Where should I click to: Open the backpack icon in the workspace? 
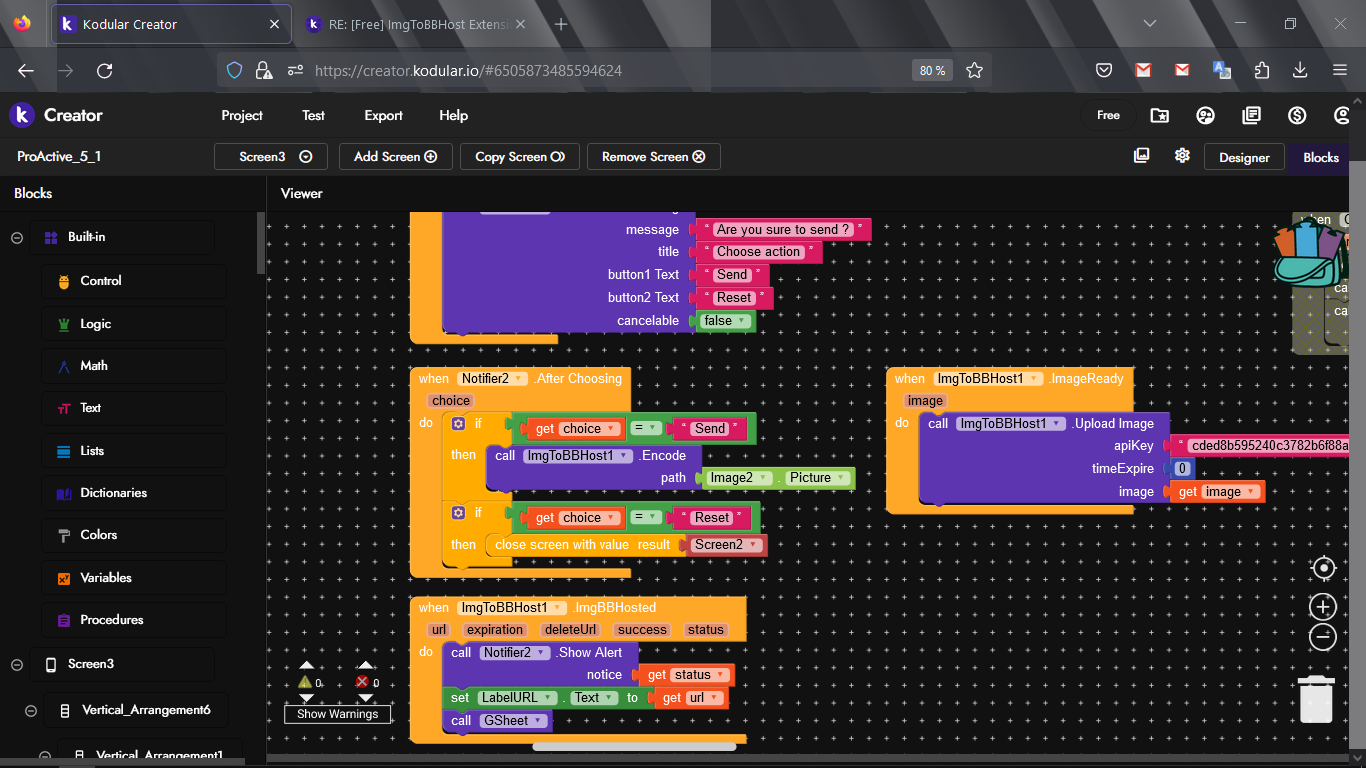[x=1311, y=255]
